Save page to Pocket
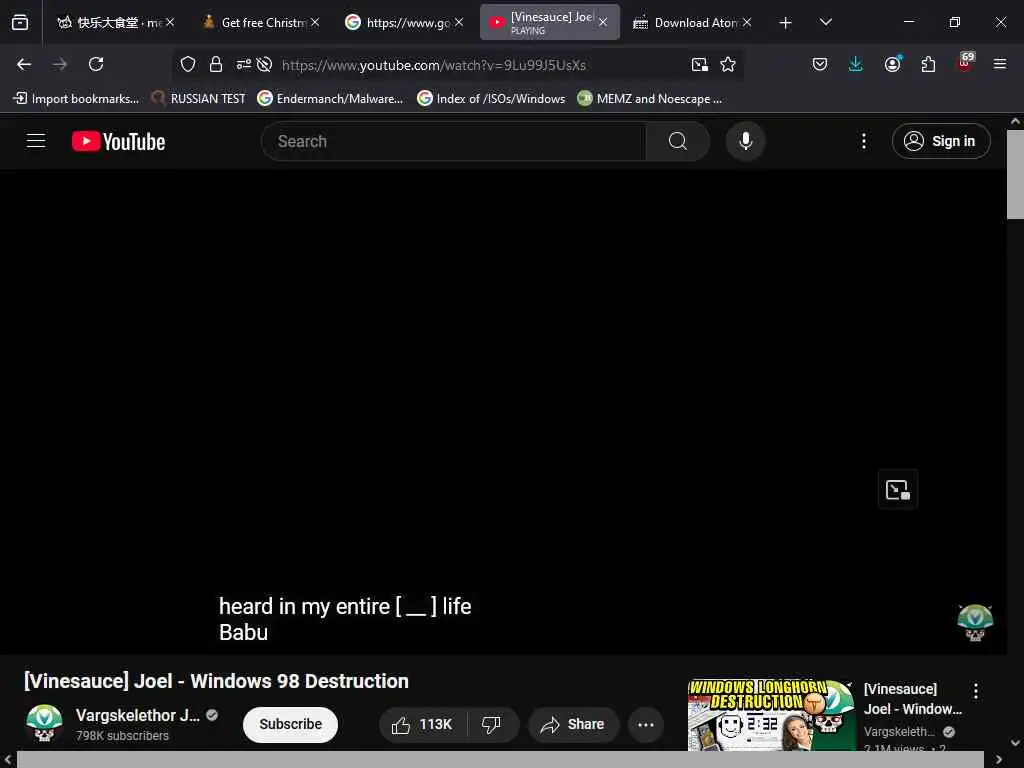The image size is (1024, 768). click(820, 64)
